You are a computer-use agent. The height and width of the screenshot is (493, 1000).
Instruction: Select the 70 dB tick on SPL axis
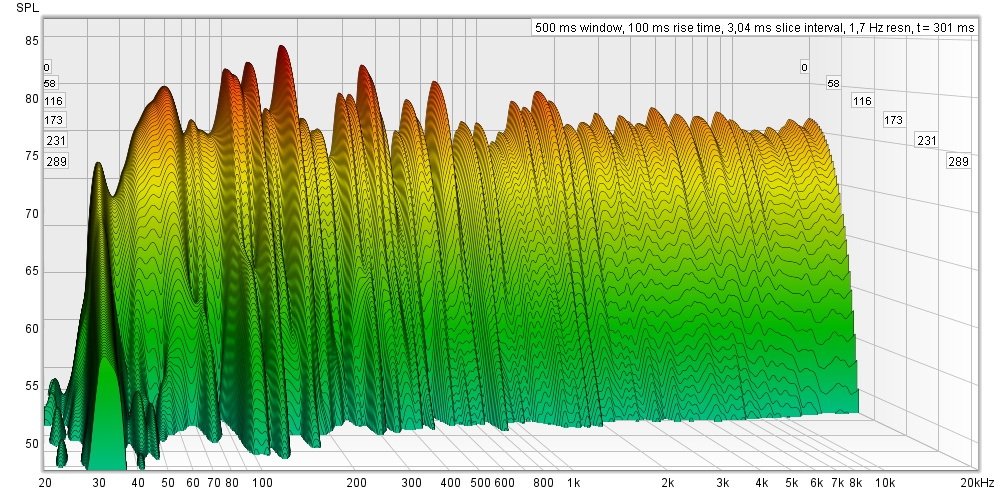(x=32, y=214)
